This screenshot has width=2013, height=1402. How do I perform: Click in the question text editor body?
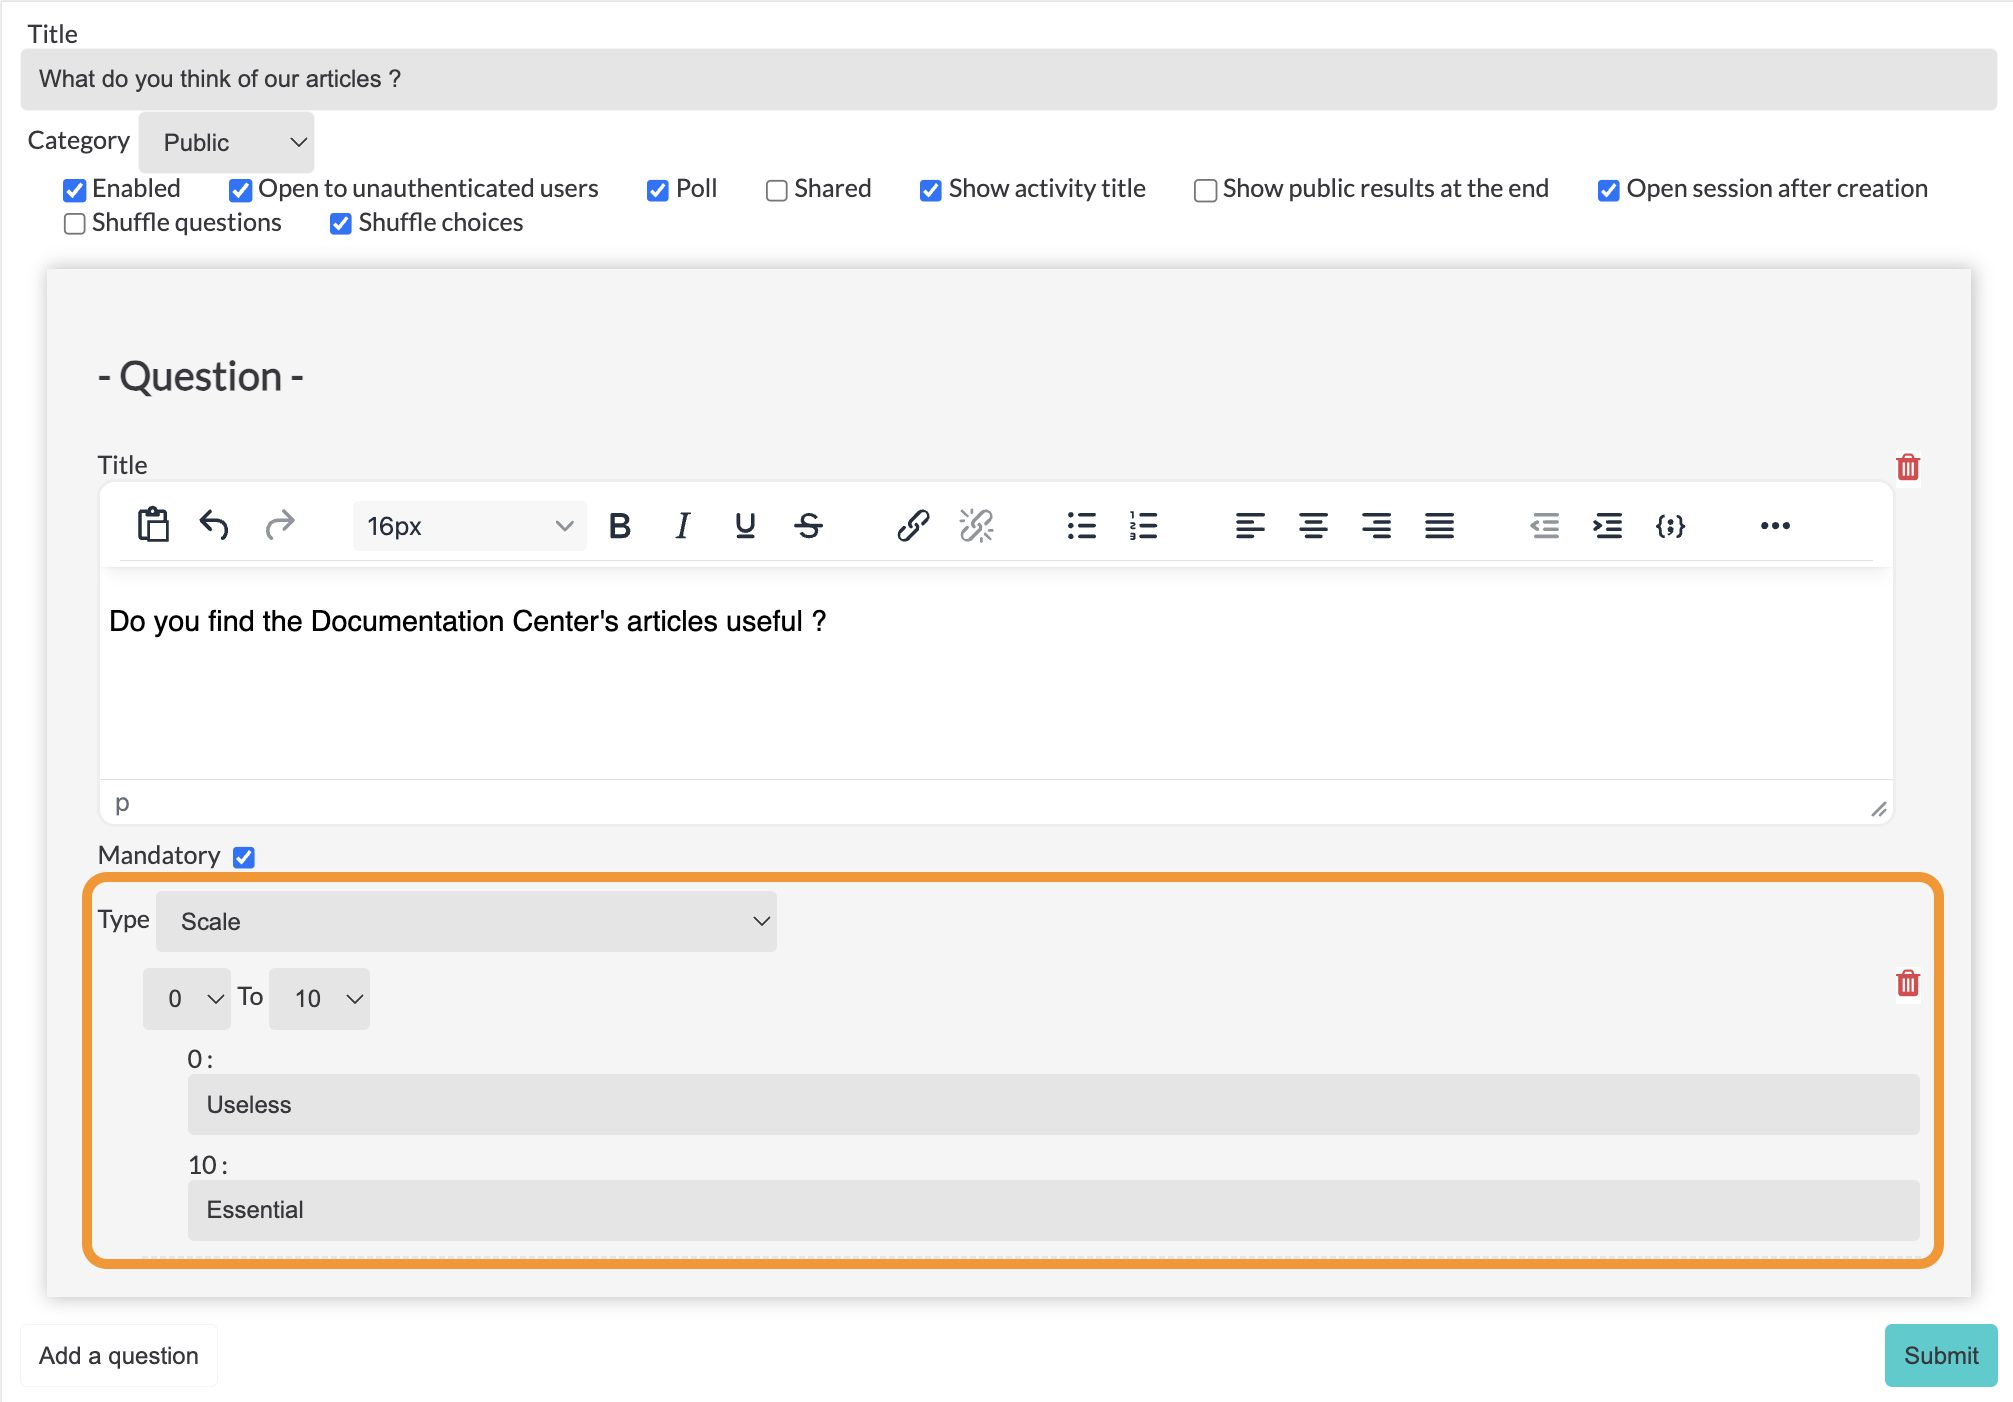(996, 675)
